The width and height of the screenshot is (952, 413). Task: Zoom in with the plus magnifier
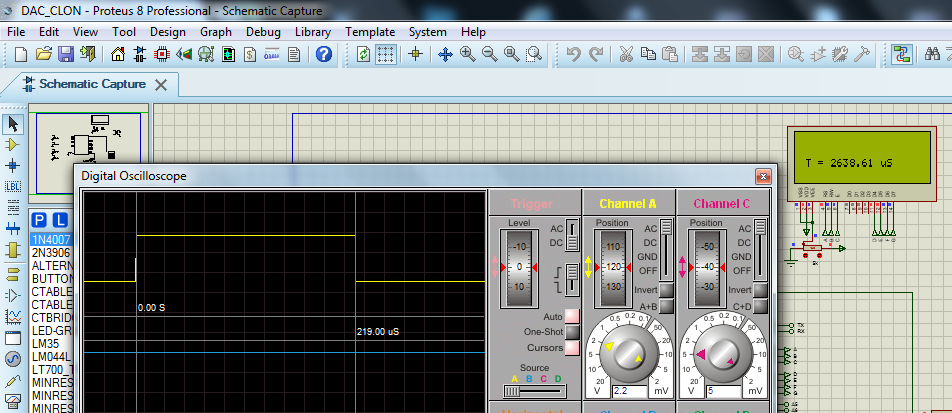(x=468, y=55)
